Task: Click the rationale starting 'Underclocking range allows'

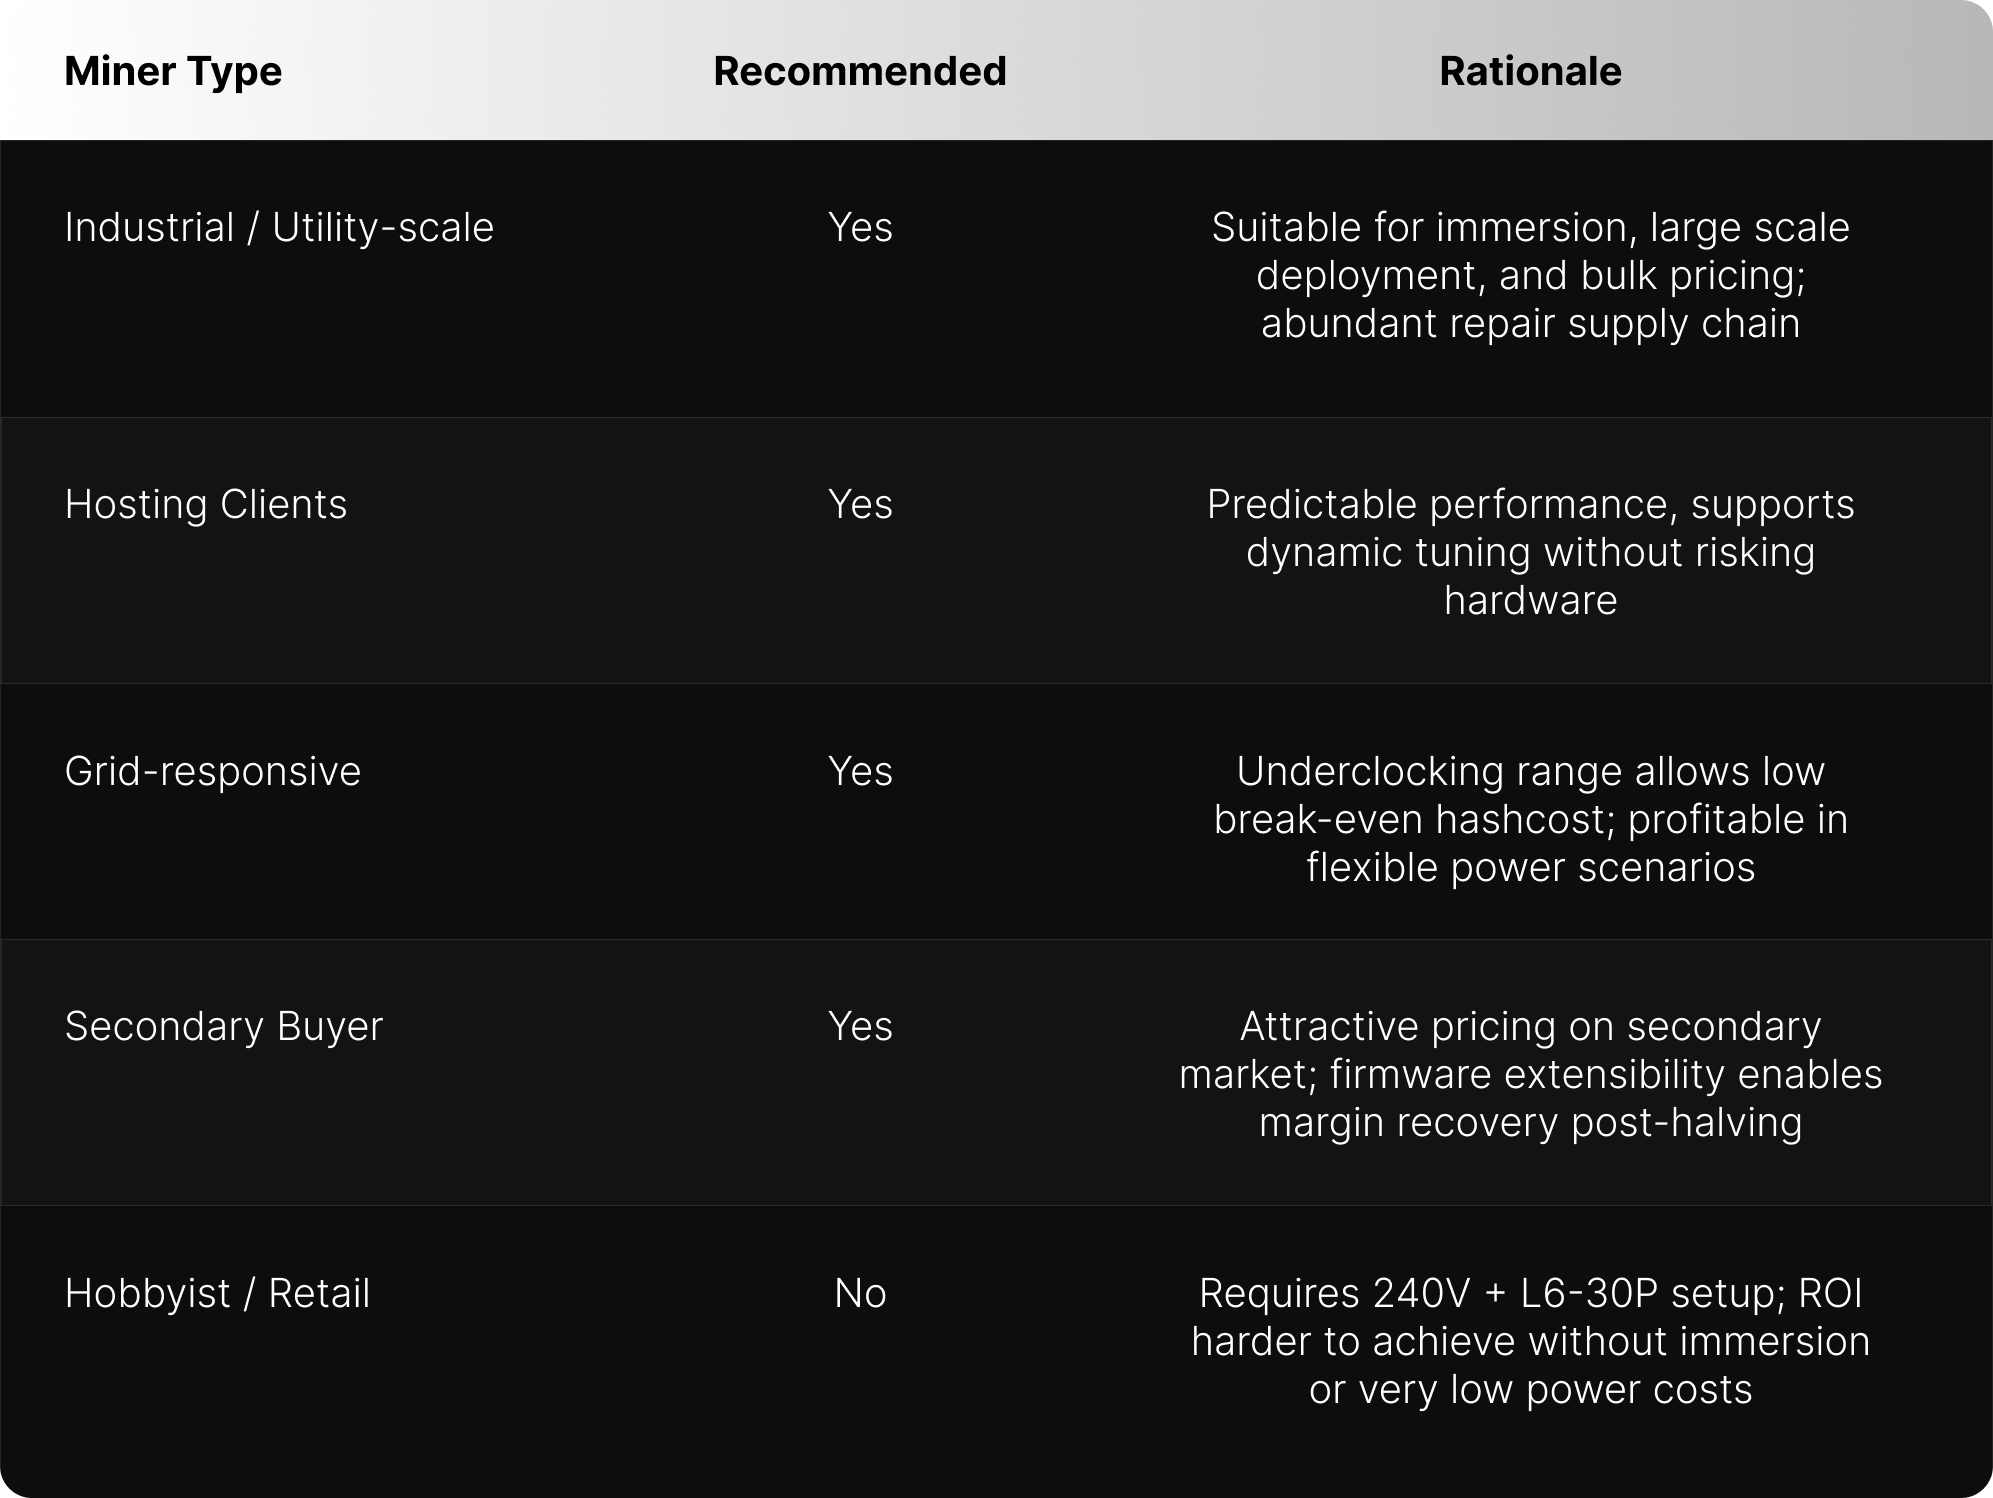Action: (1530, 772)
